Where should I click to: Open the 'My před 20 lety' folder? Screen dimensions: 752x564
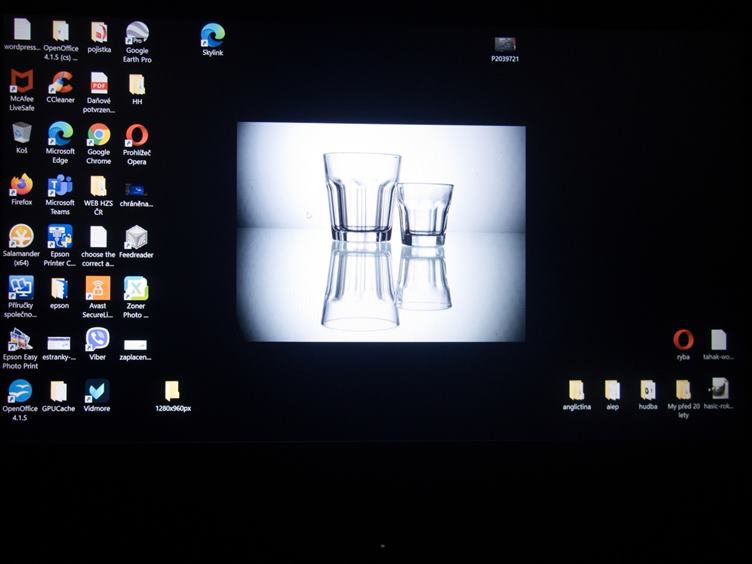(683, 390)
